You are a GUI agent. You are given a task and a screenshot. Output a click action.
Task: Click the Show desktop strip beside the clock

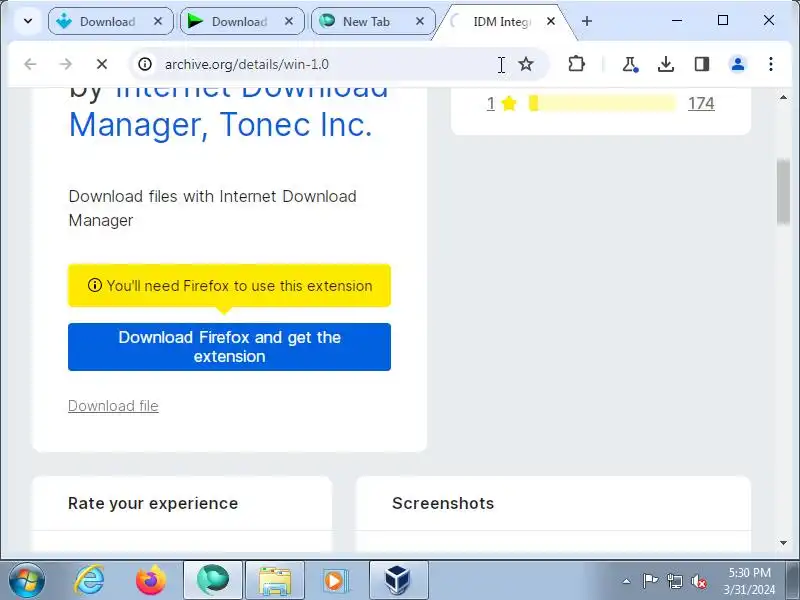792,581
